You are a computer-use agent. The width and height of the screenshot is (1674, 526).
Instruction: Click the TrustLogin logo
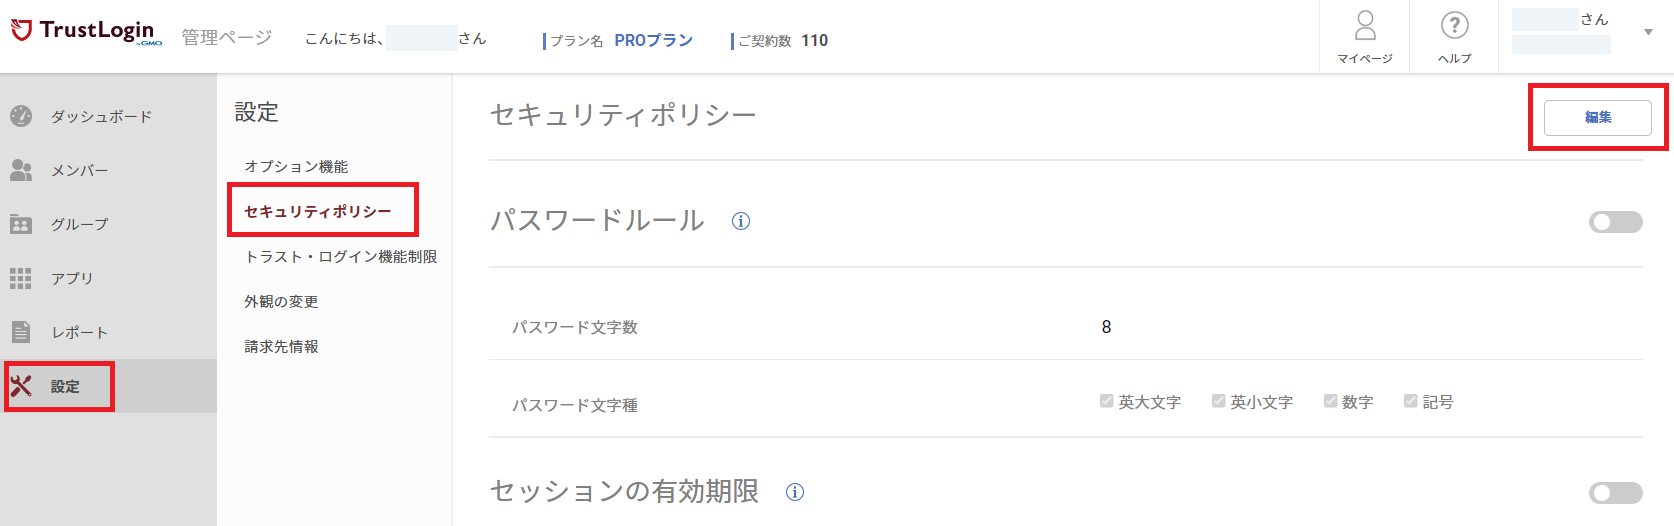tap(86, 31)
